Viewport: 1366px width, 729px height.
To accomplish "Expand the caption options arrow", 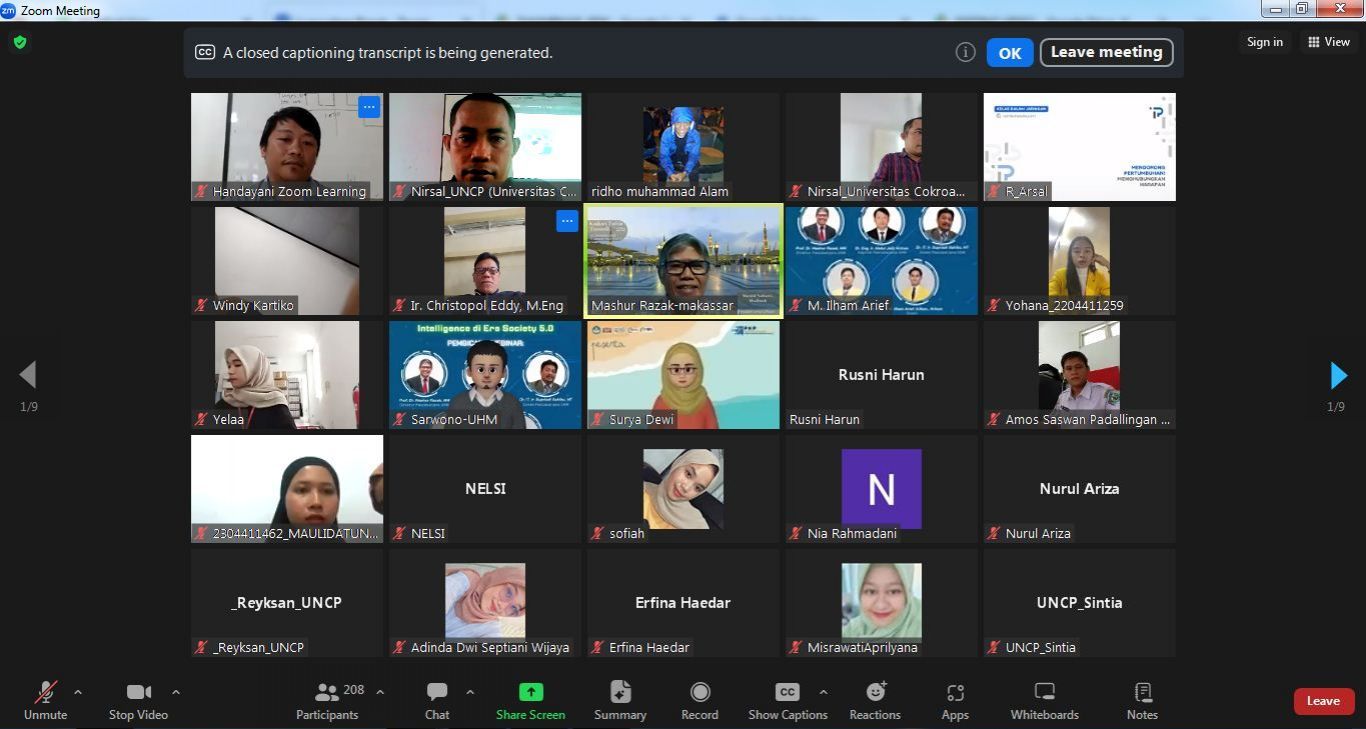I will coord(823,692).
